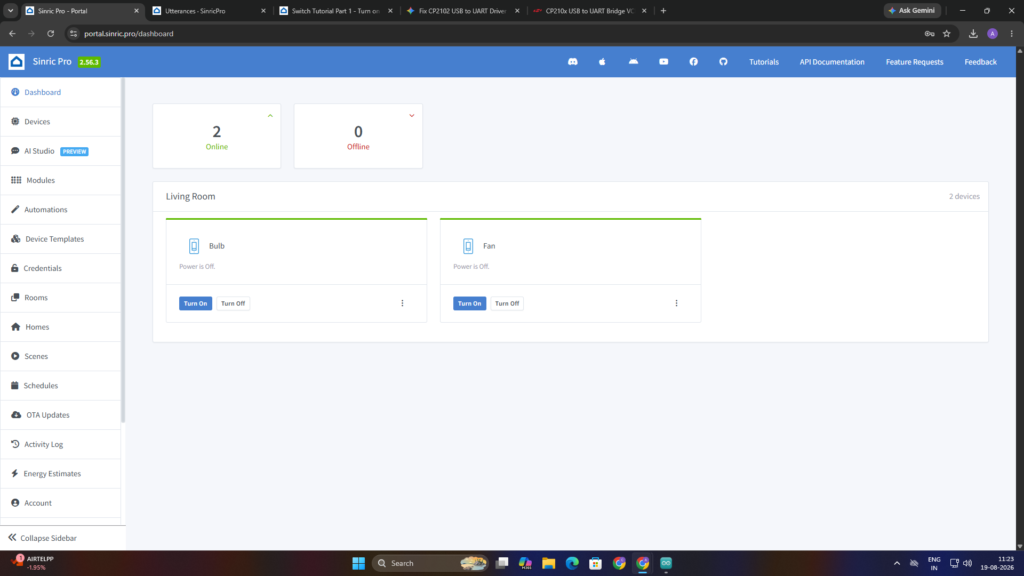1024x576 pixels.
Task: Open Bulb card three-dot options menu
Action: click(402, 303)
